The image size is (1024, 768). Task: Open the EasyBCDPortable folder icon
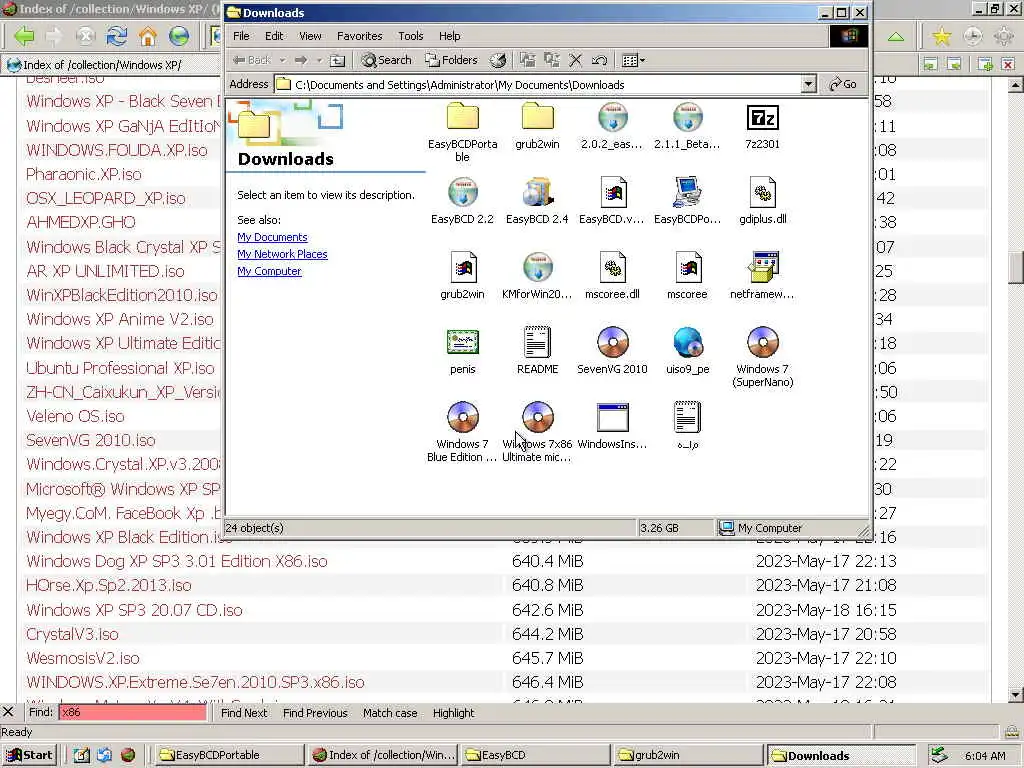[x=462, y=118]
